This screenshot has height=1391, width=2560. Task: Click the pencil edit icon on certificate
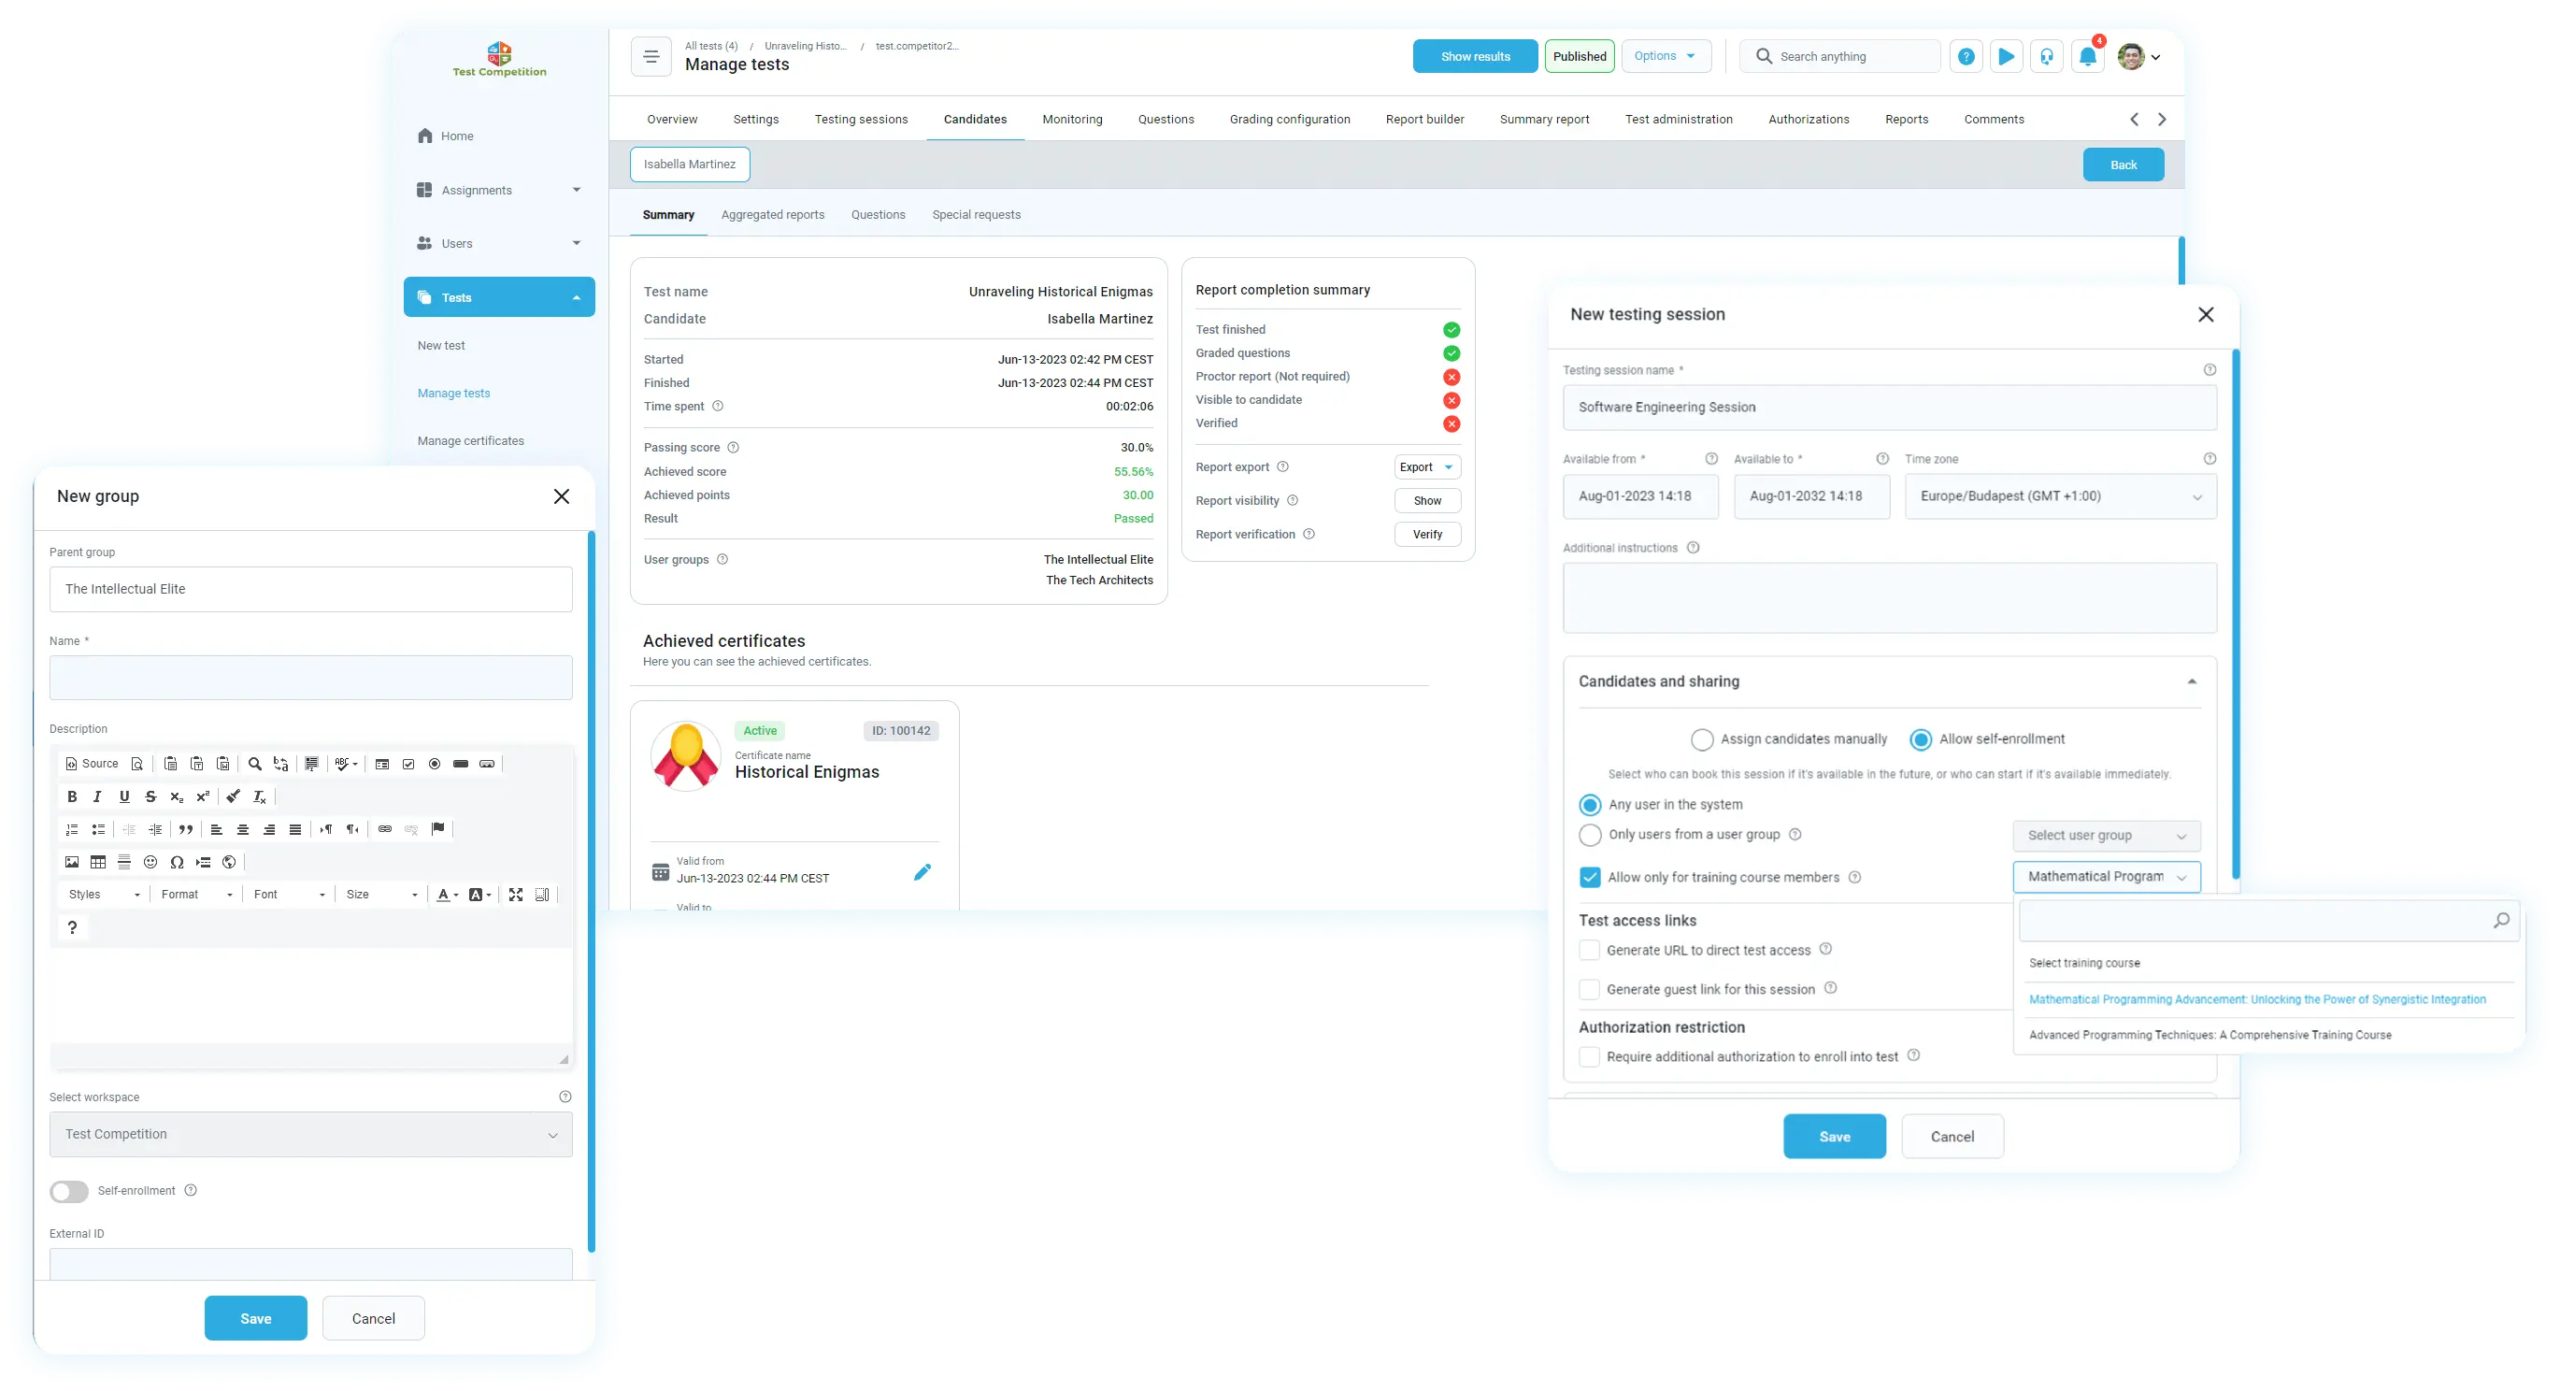point(922,872)
